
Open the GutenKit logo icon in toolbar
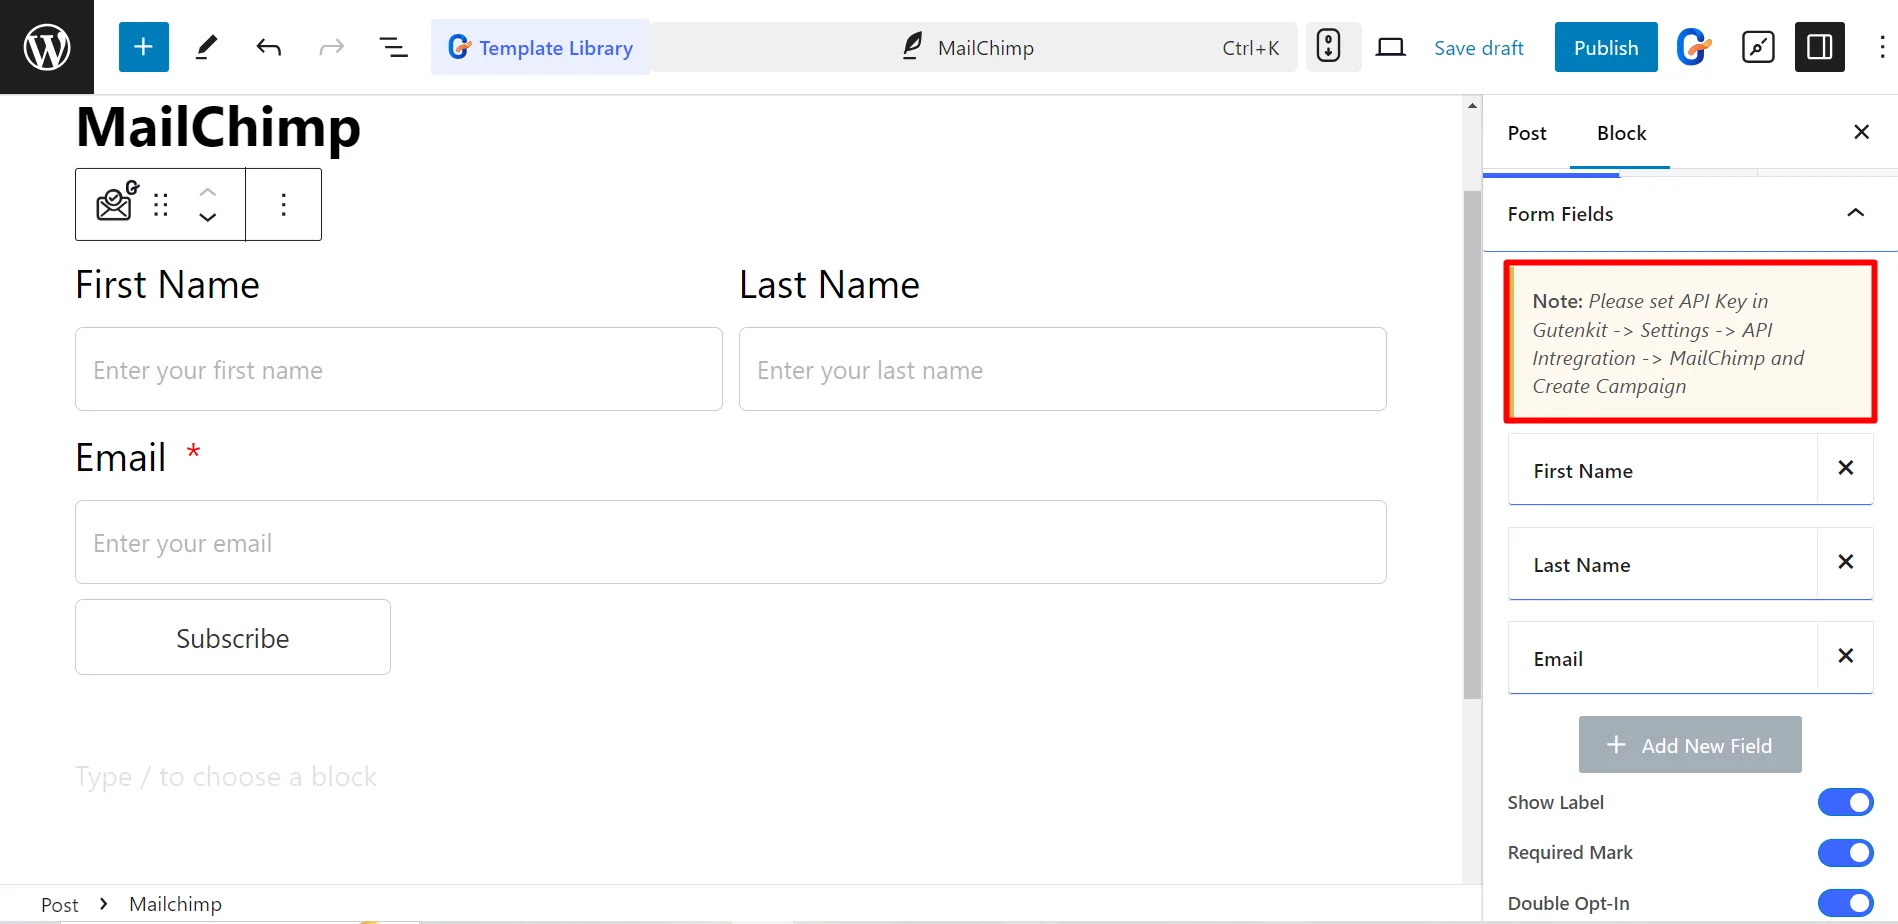point(1694,47)
